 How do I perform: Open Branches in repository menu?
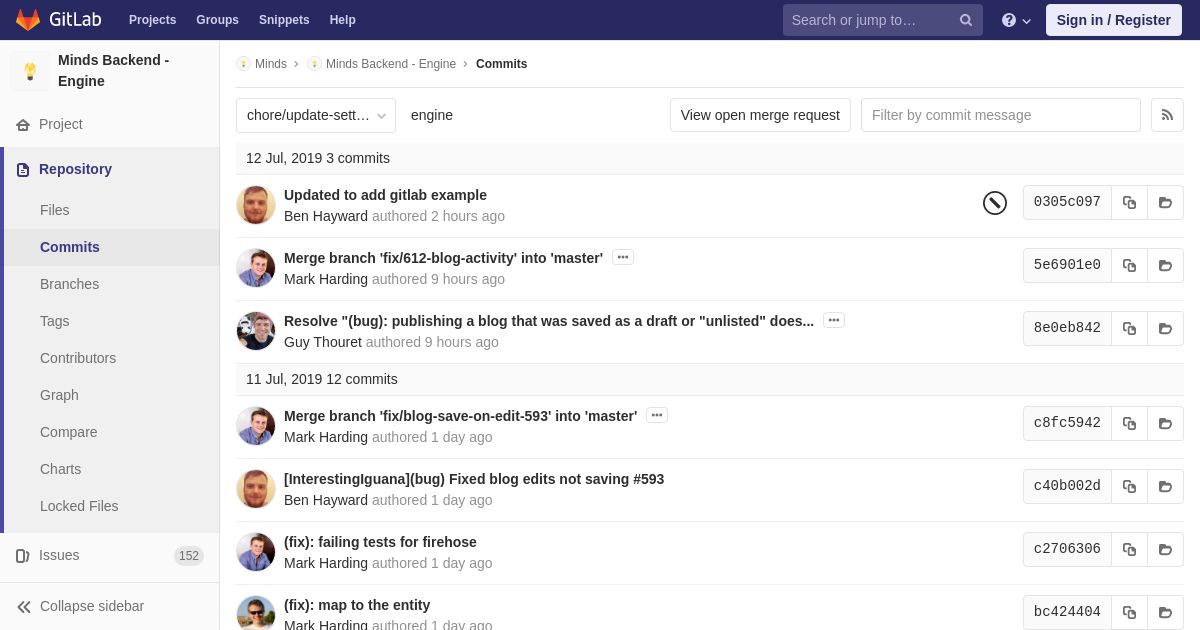tap(69, 284)
